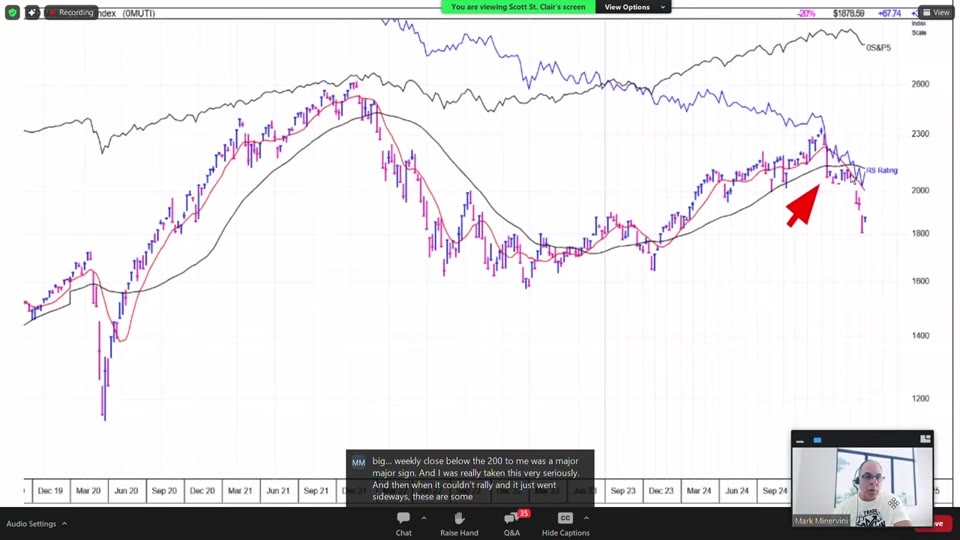Click the 'Jun 24' date axis label
The height and width of the screenshot is (540, 960).
pos(737,491)
